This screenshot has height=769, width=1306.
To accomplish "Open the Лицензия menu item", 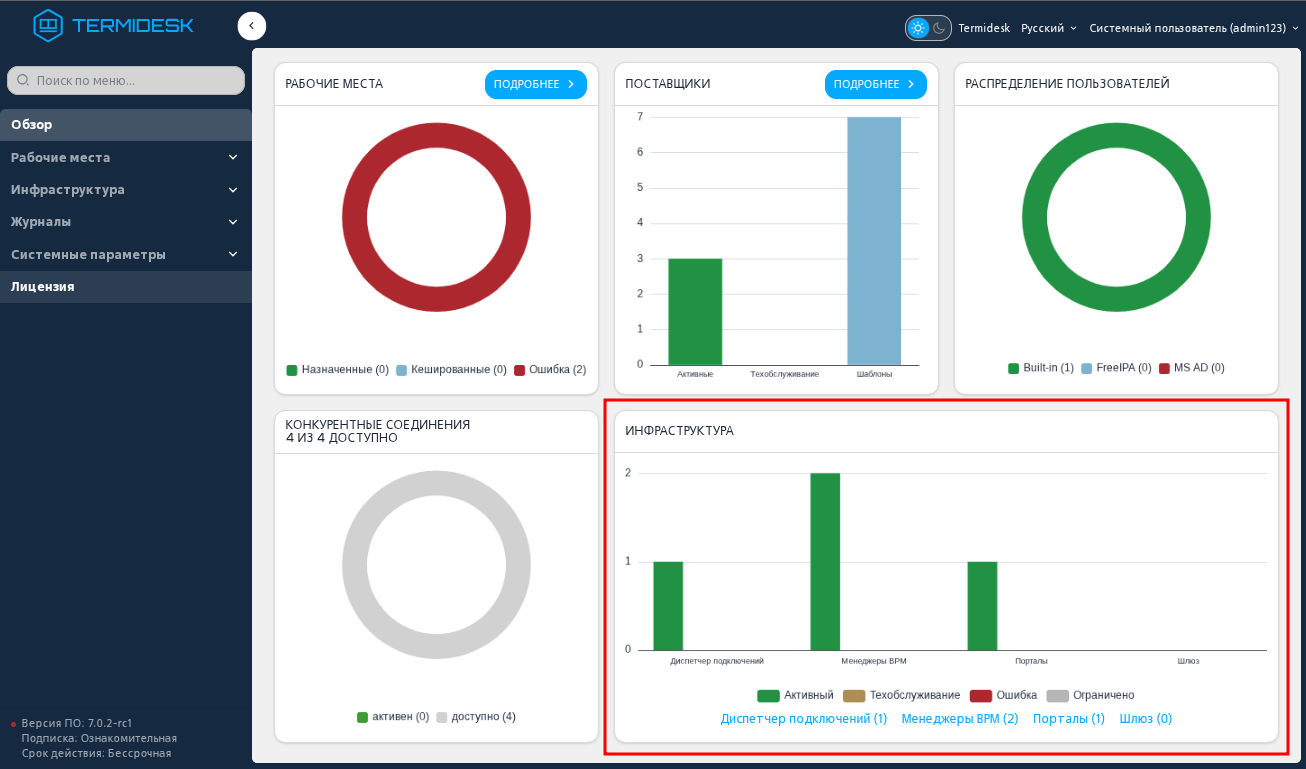I will pyautogui.click(x=126, y=287).
